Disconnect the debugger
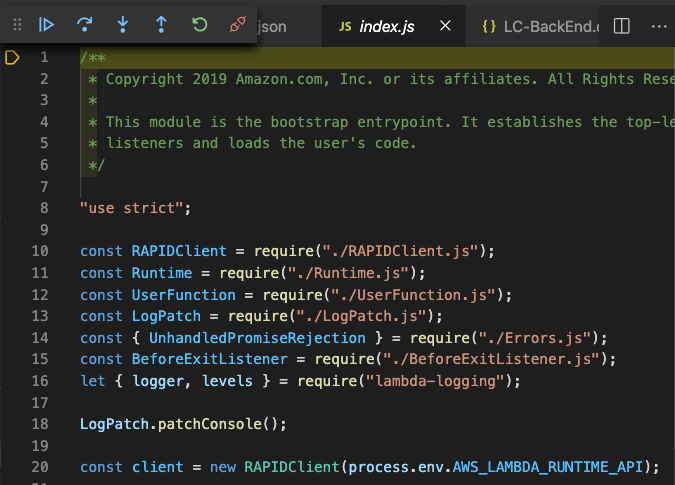Screen dimensions: 675x485 coord(238,25)
